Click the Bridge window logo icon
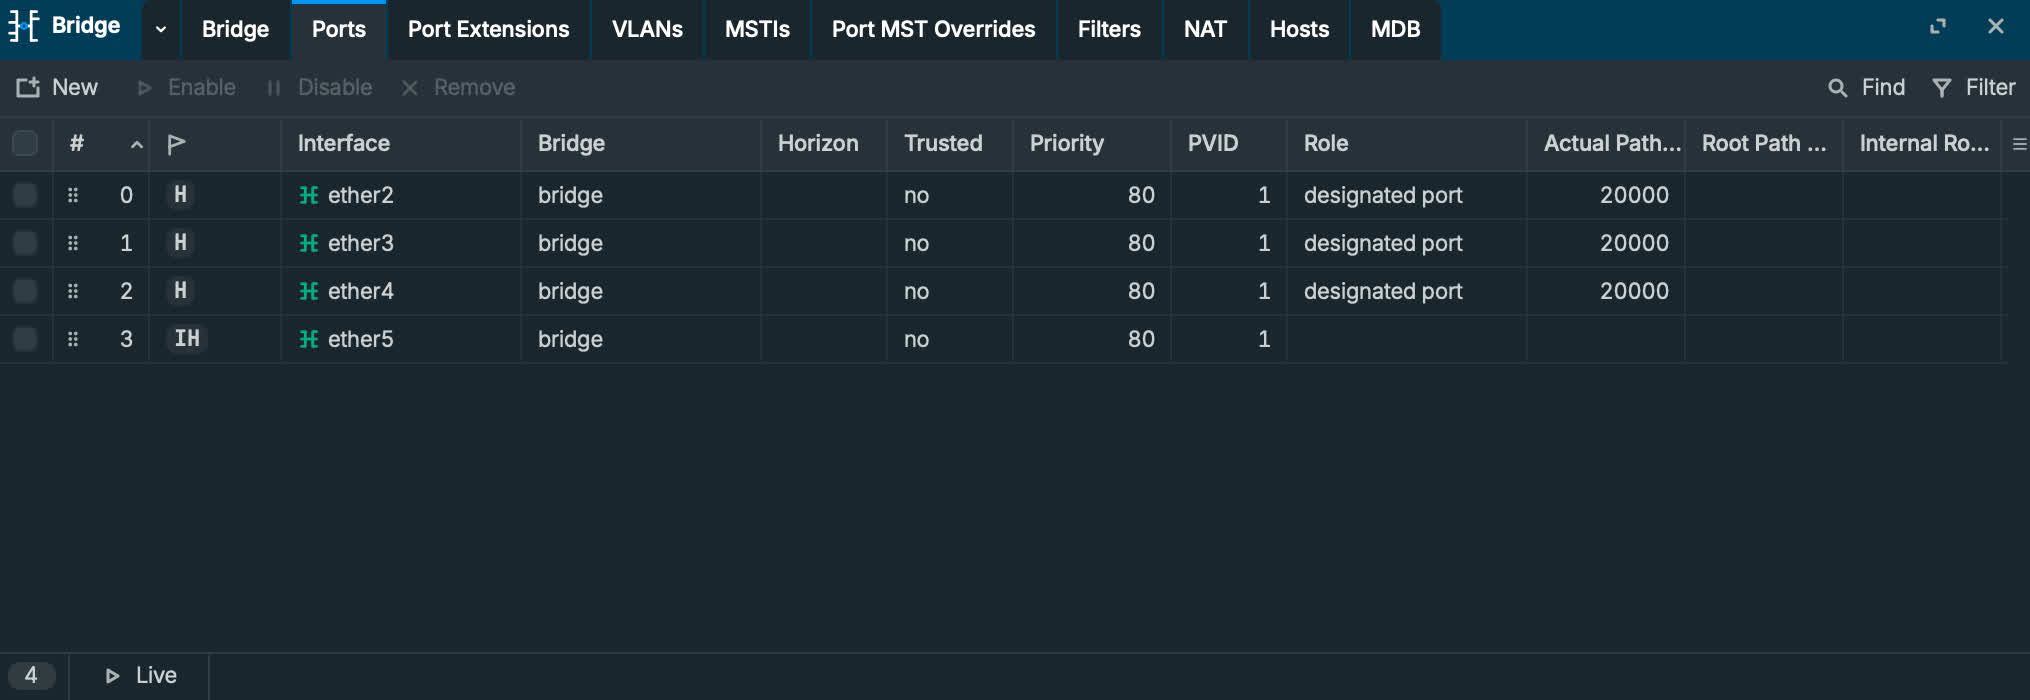The image size is (2030, 700). [x=23, y=26]
